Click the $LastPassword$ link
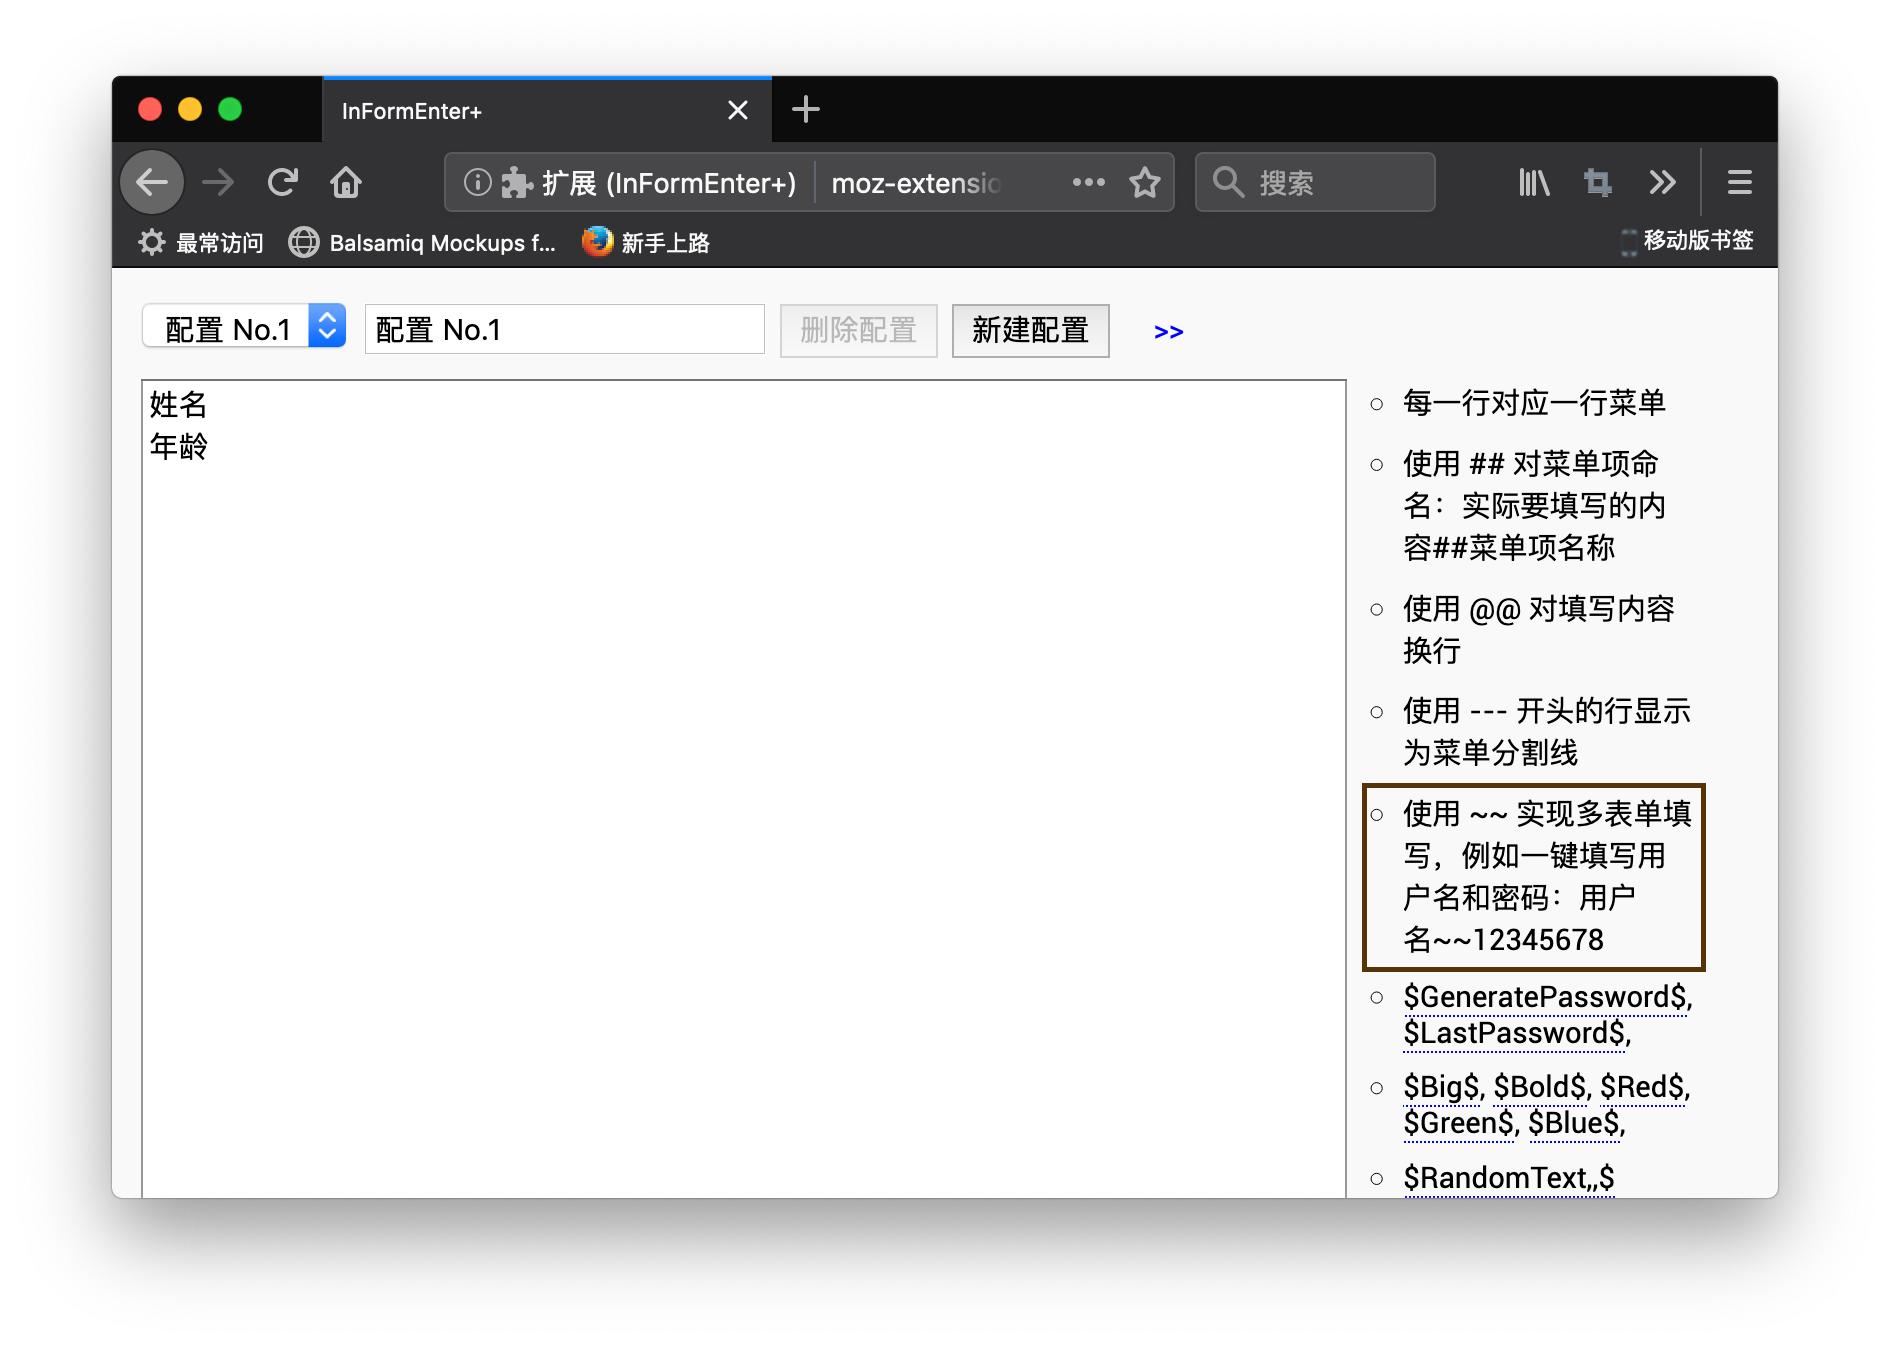This screenshot has height=1346, width=1890. point(1513,1033)
